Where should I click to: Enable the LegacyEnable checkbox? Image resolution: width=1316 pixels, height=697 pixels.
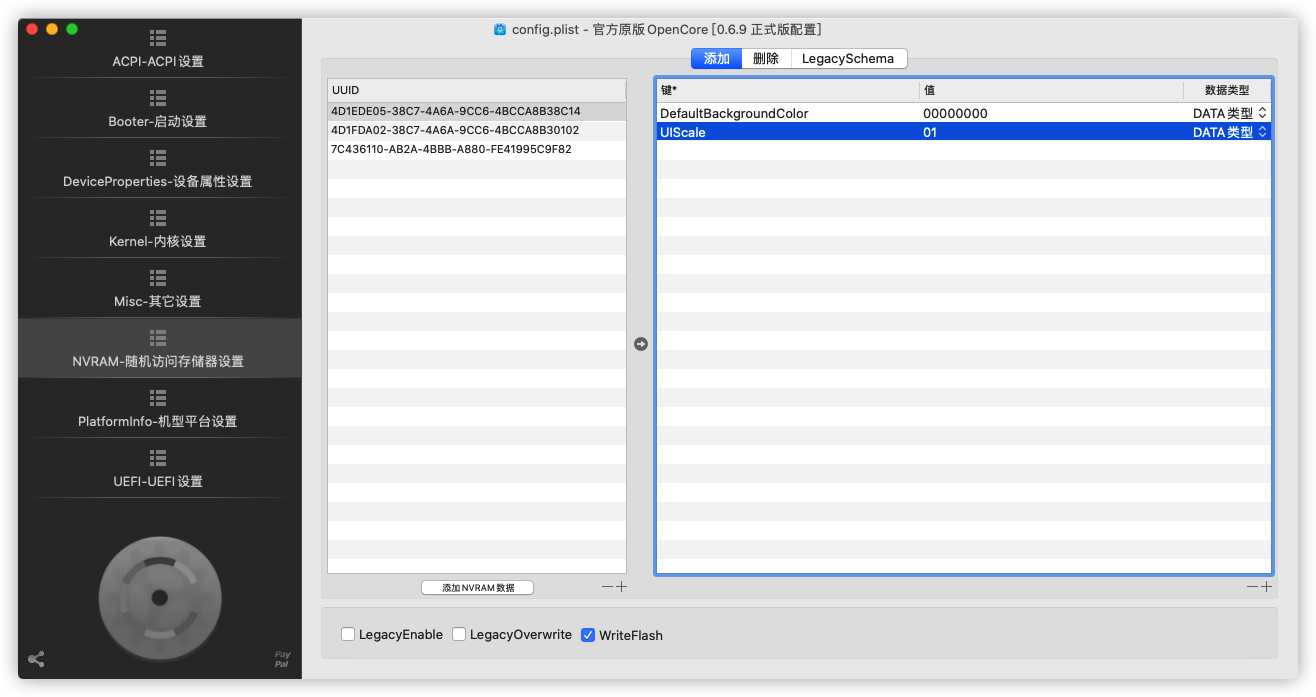tap(348, 635)
